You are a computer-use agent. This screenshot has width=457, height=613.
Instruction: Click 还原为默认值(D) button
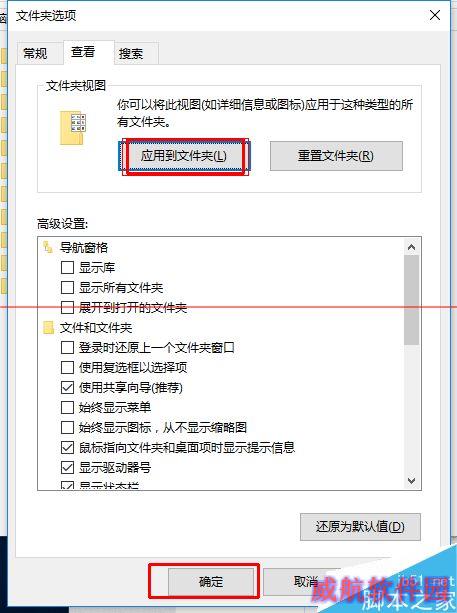[360, 527]
